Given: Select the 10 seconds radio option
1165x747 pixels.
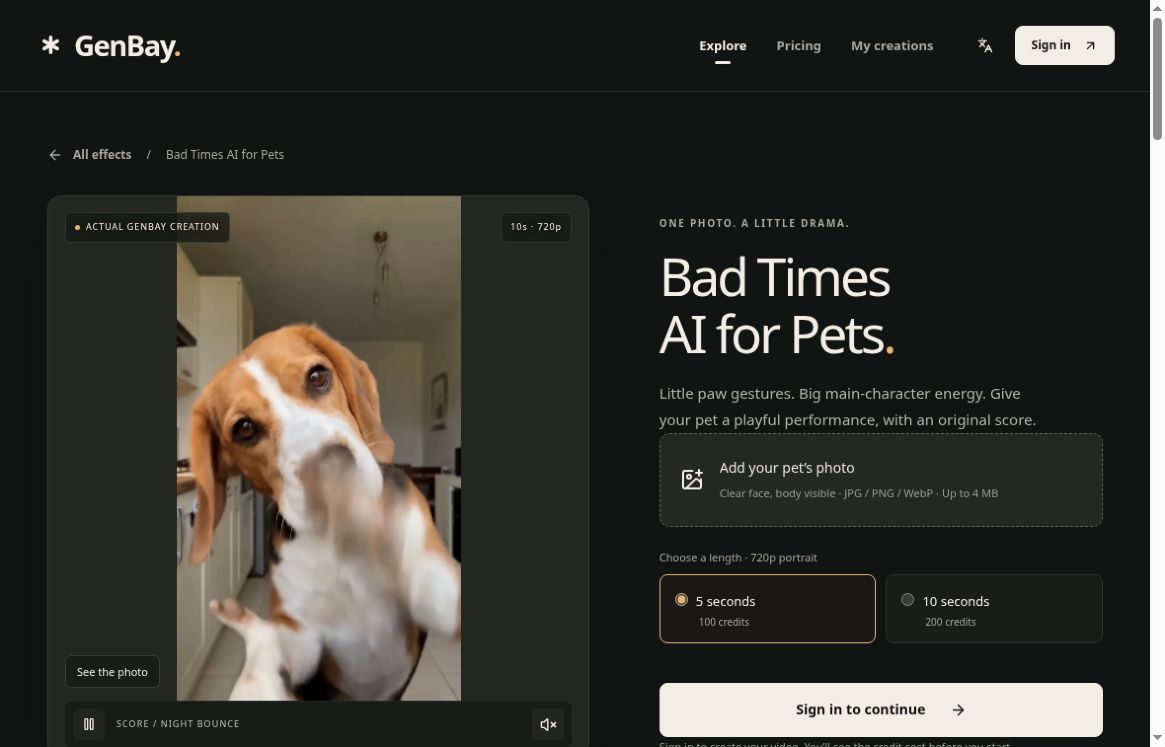Looking at the screenshot, I should tap(907, 600).
